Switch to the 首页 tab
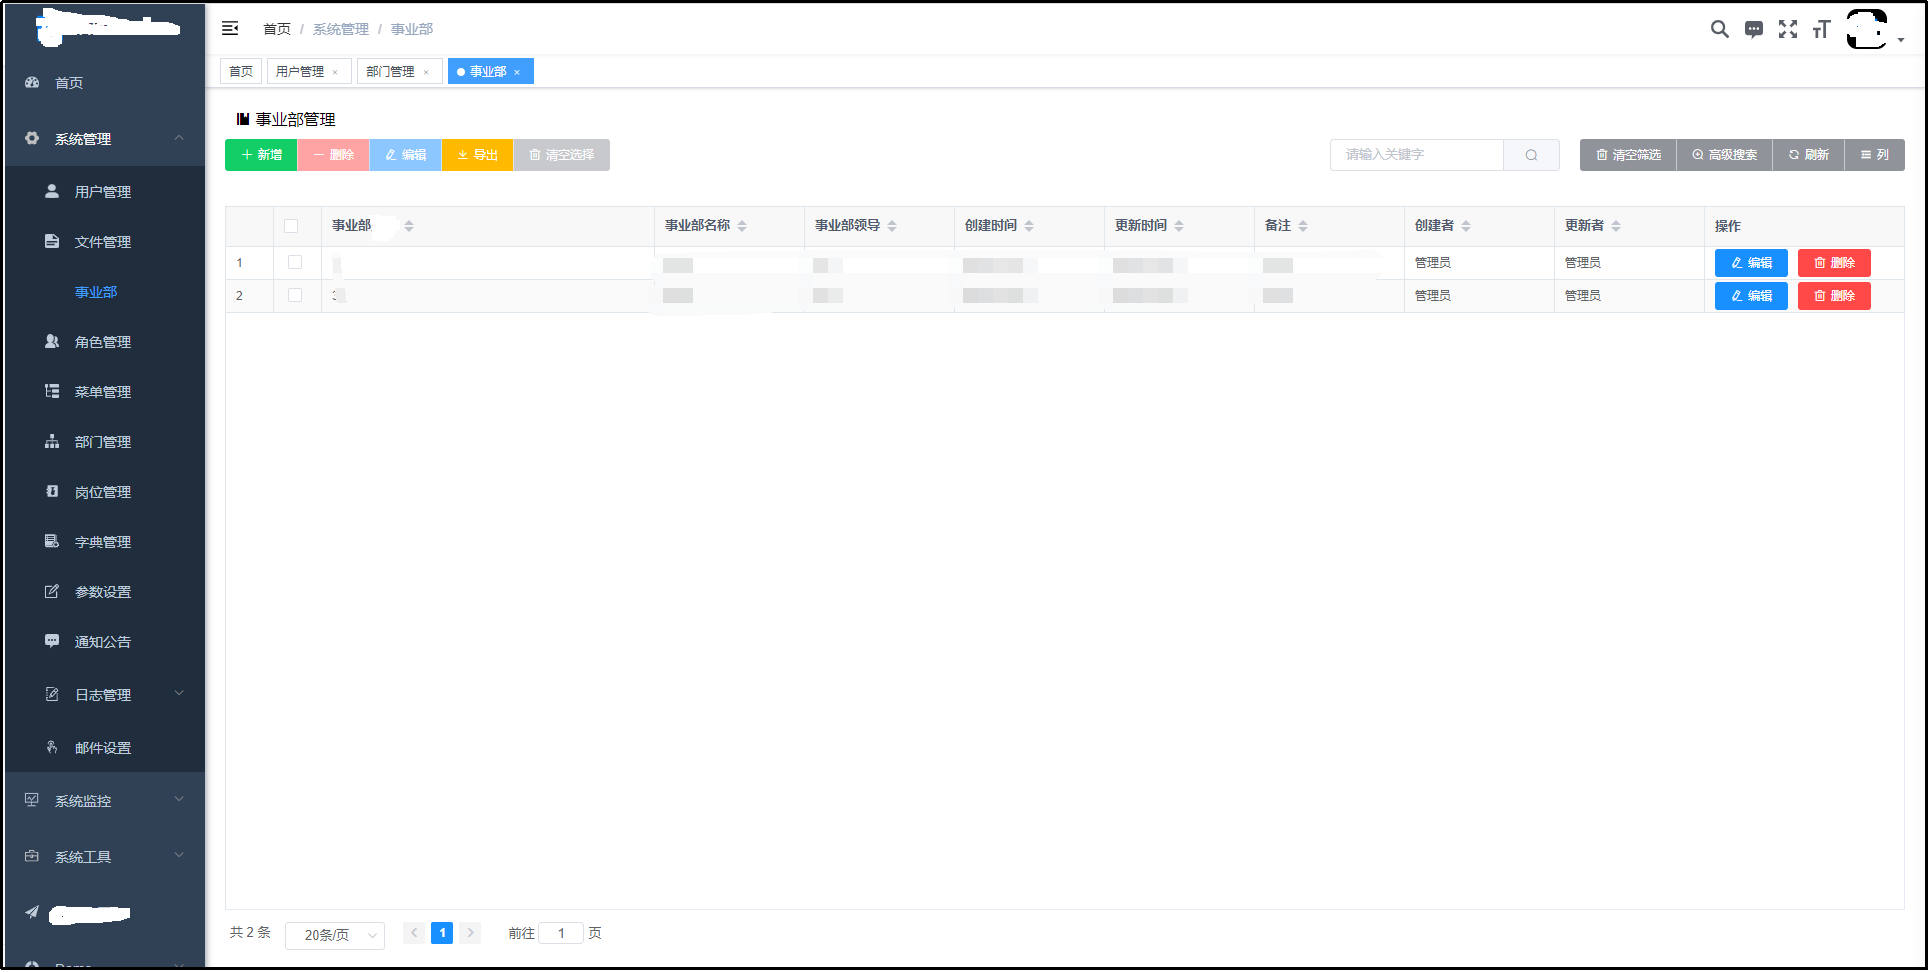This screenshot has width=1930, height=972. (x=241, y=71)
